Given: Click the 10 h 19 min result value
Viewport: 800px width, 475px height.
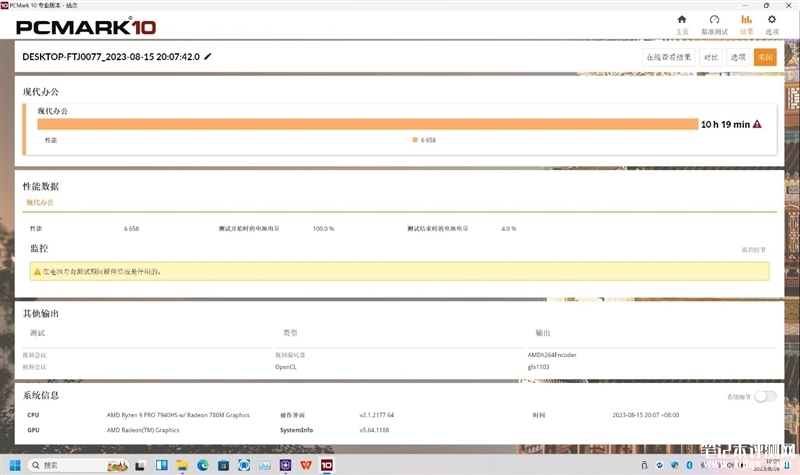Looking at the screenshot, I should (725, 124).
